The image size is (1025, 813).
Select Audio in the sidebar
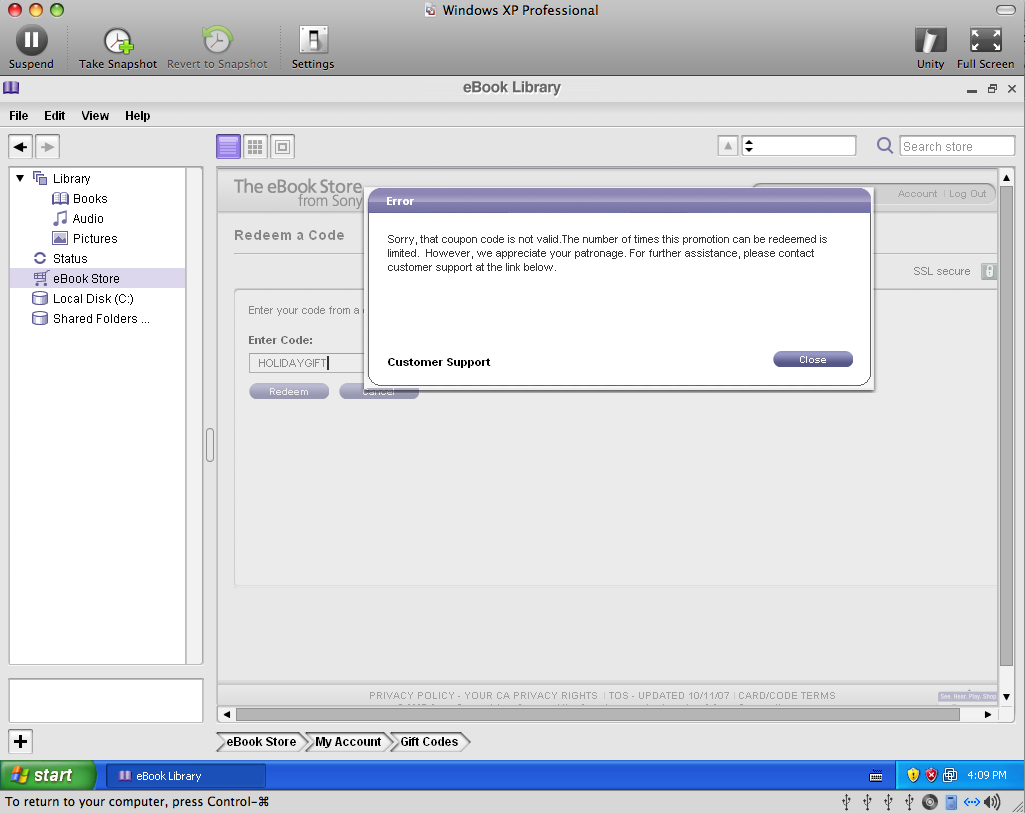click(88, 218)
